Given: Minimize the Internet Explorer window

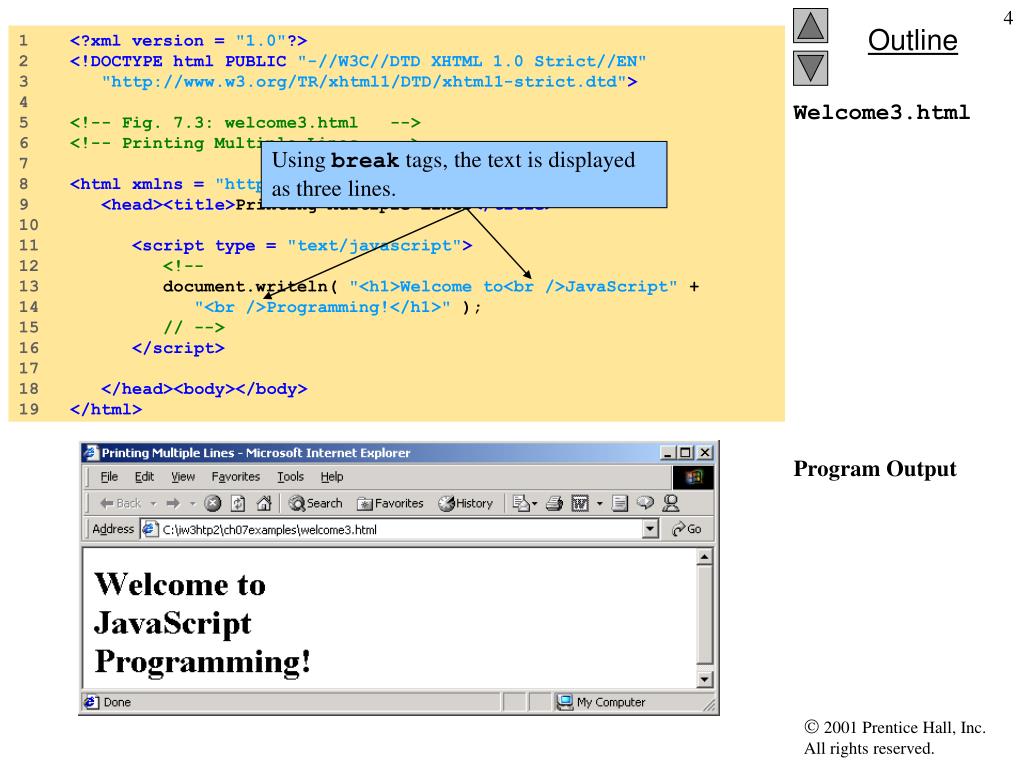Looking at the screenshot, I should (x=667, y=453).
